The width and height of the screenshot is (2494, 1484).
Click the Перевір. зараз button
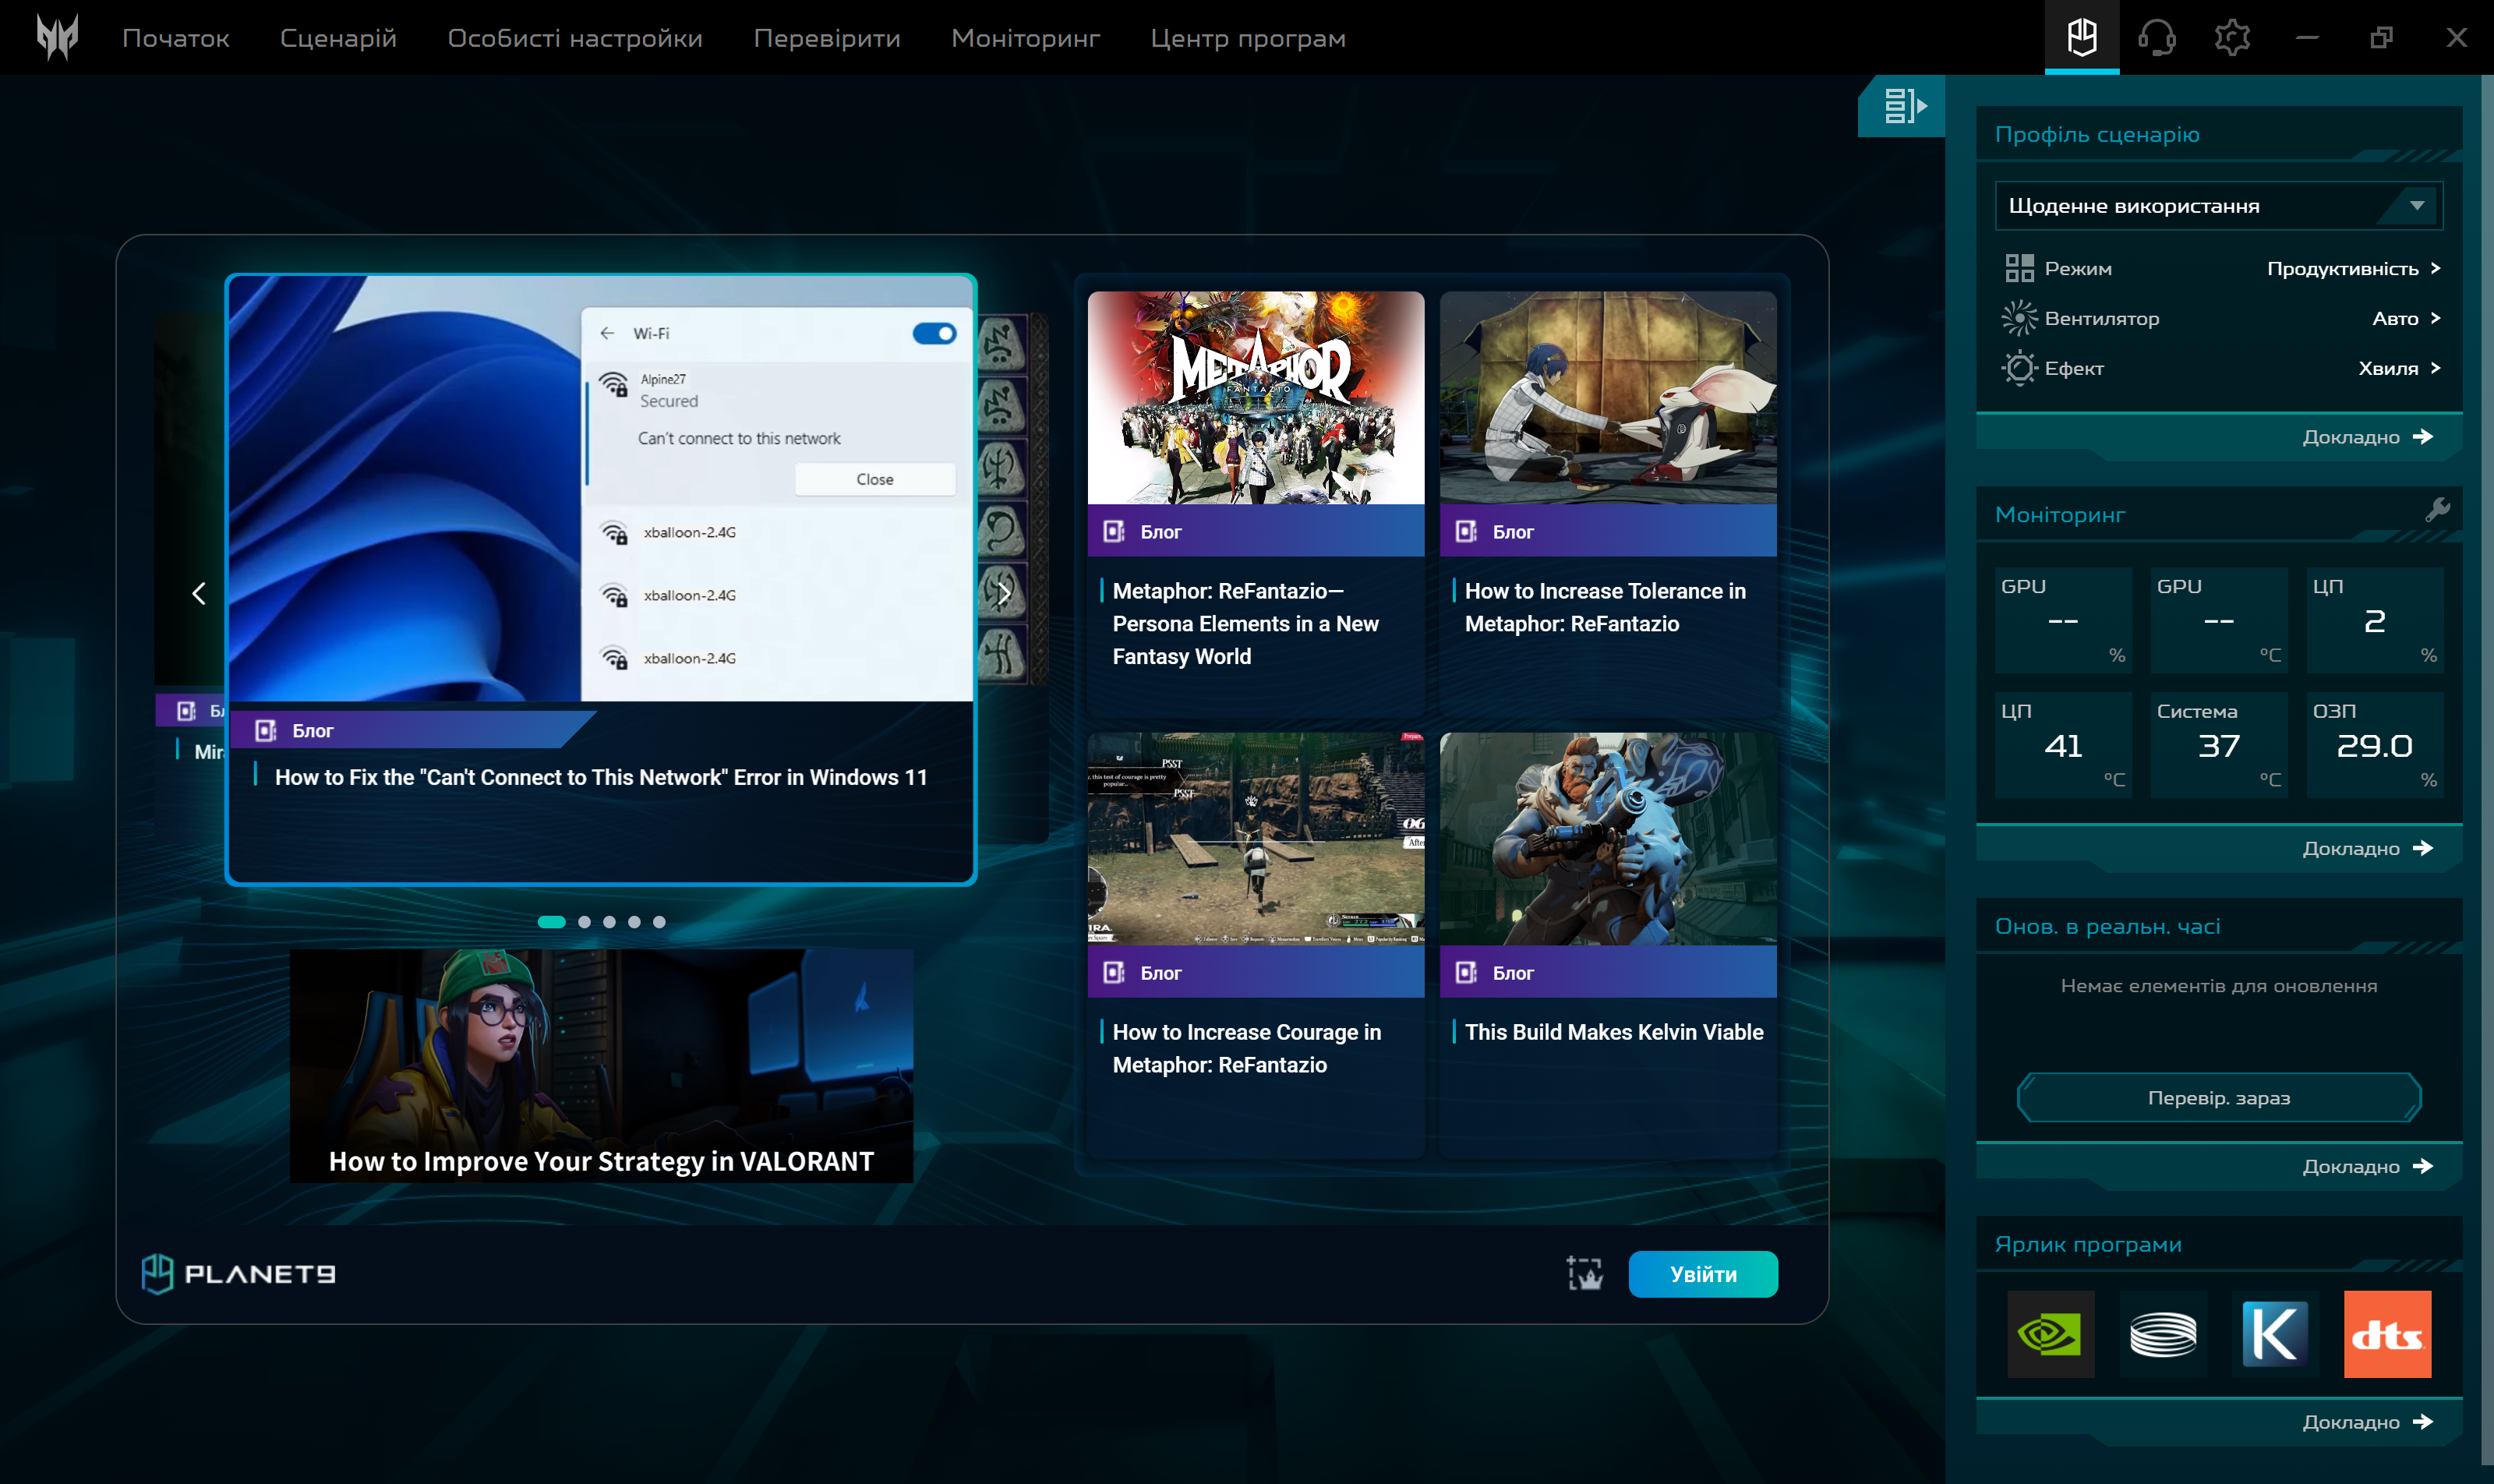[2218, 1098]
